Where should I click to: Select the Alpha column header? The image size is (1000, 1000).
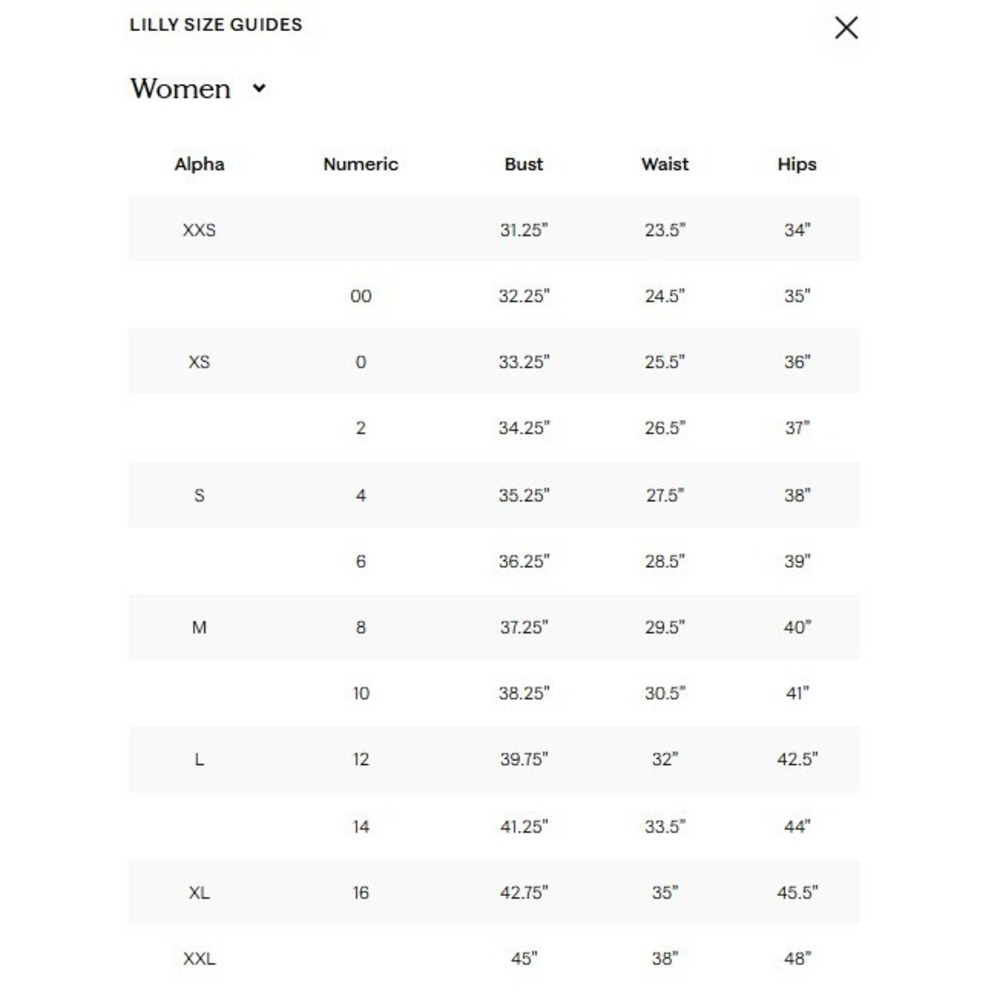click(199, 164)
